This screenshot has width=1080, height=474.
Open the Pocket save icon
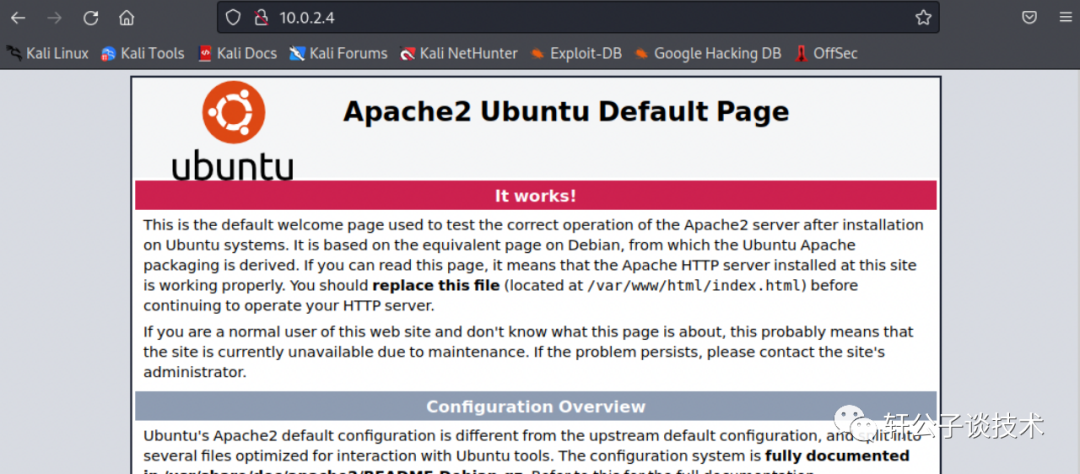coord(1029,18)
